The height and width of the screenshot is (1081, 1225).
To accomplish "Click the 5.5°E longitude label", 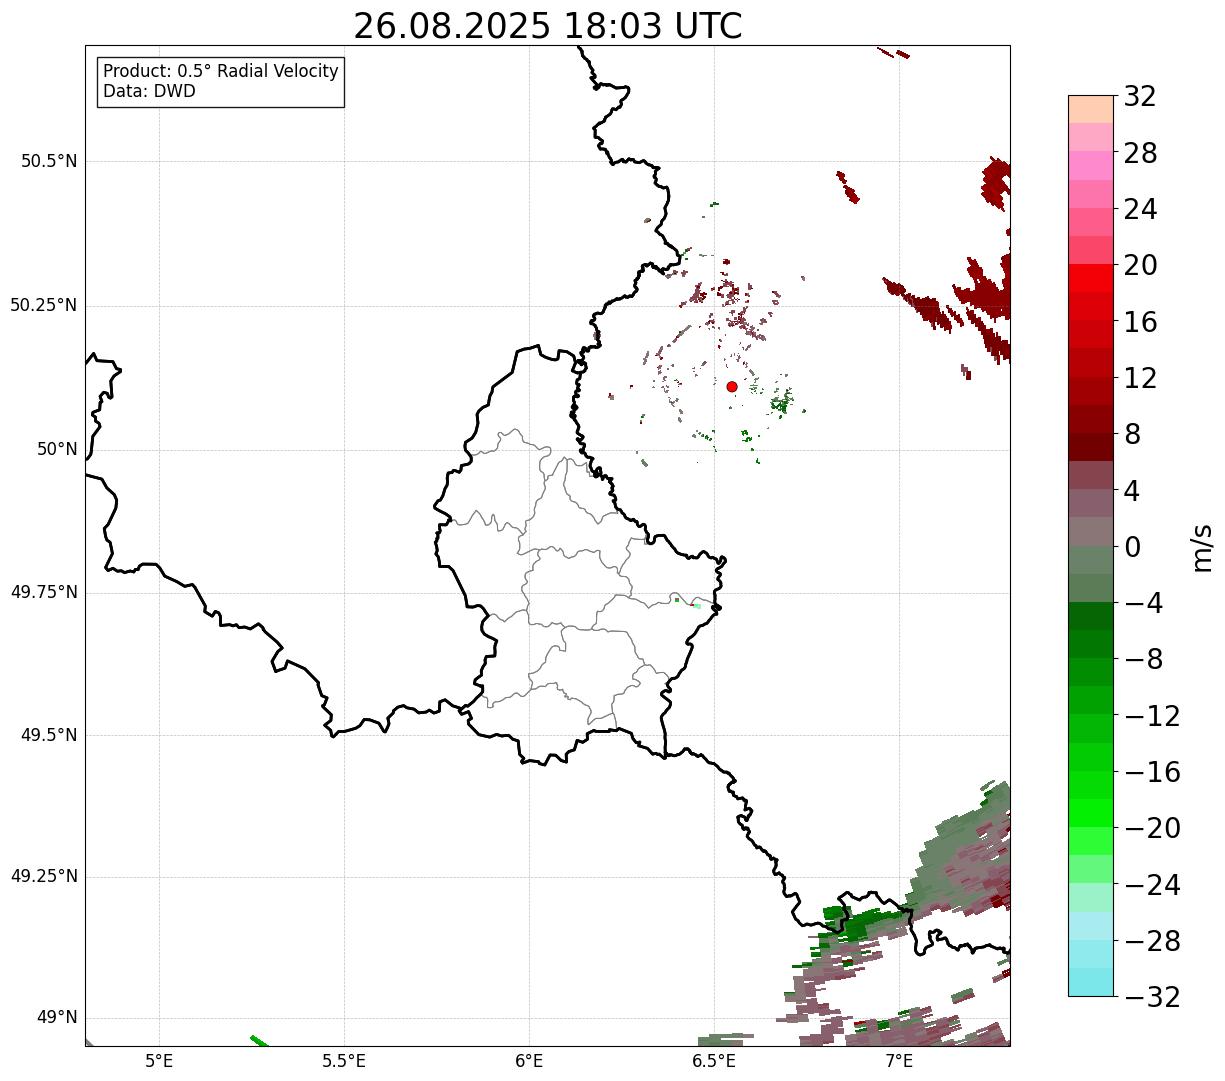I will coord(344,1061).
